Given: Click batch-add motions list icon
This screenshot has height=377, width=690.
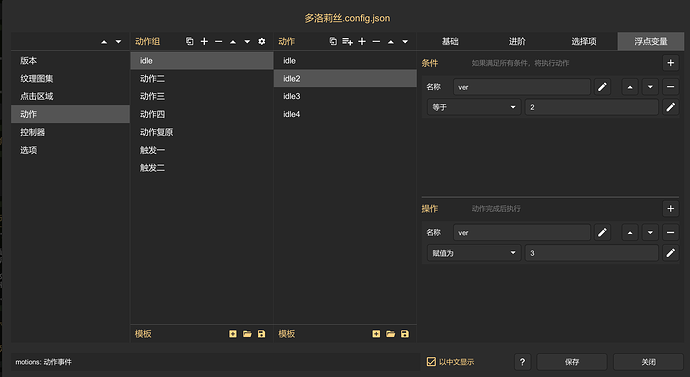Looking at the screenshot, I should point(347,41).
